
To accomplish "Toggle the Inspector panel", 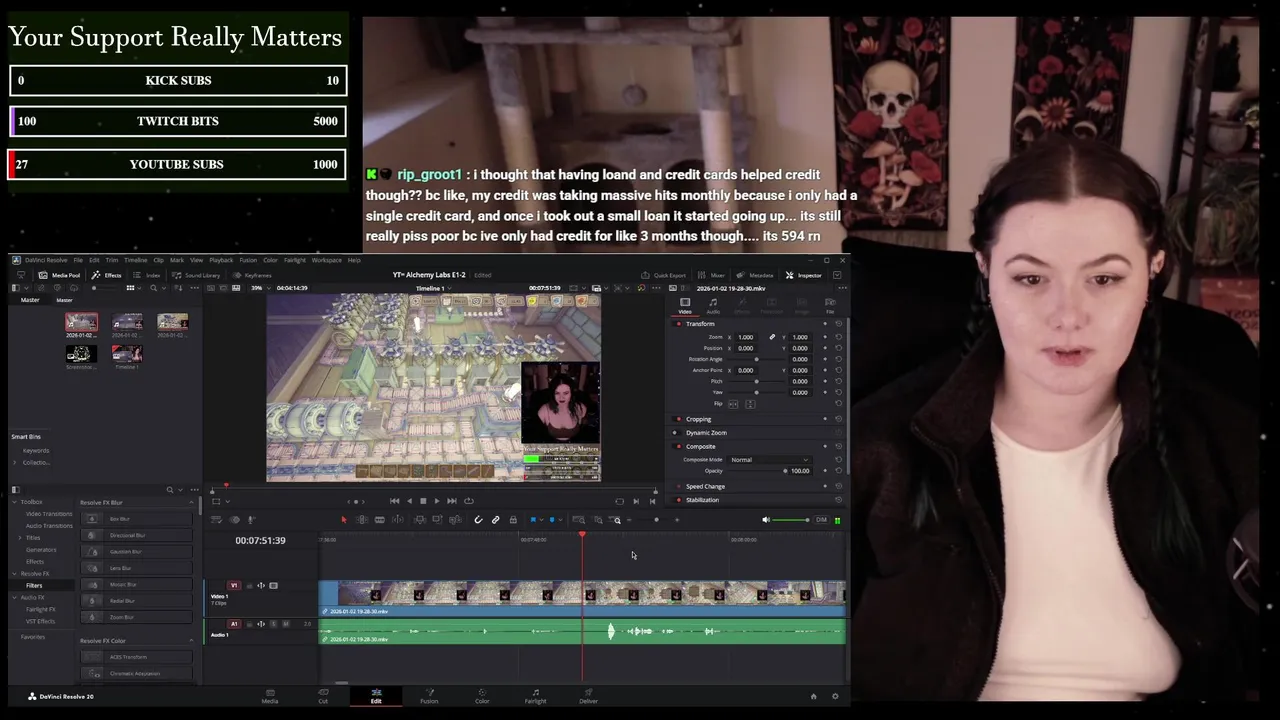I will click(804, 275).
